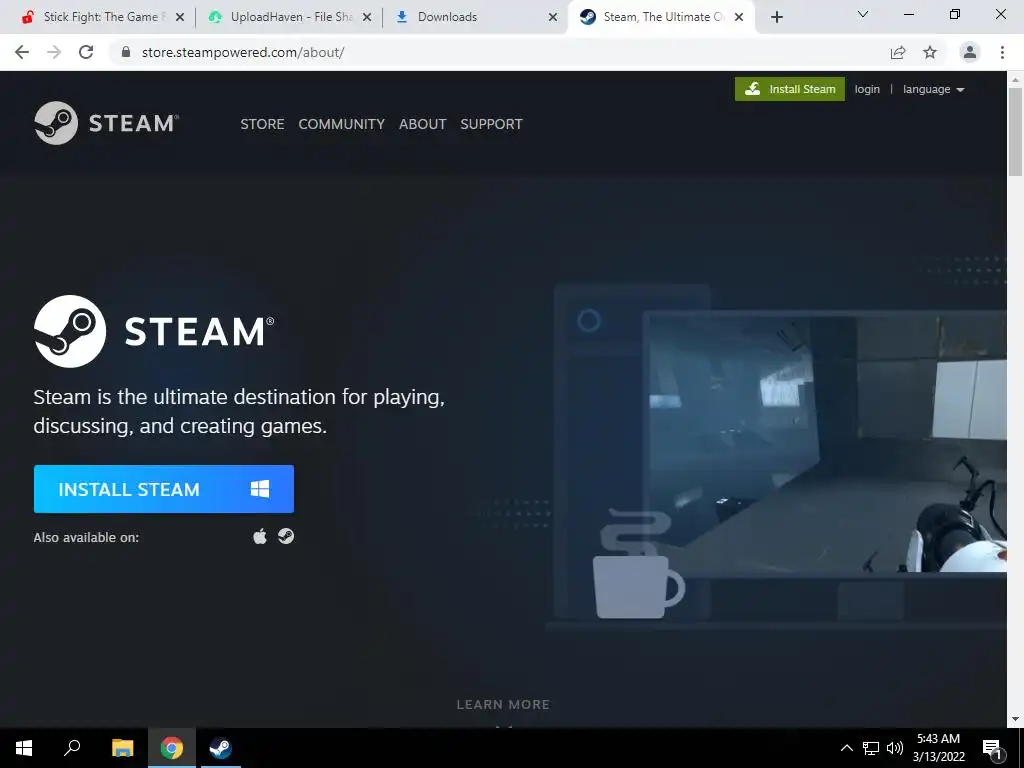This screenshot has height=768, width=1024.
Task: Click the green Install Steam header button
Action: 790,89
